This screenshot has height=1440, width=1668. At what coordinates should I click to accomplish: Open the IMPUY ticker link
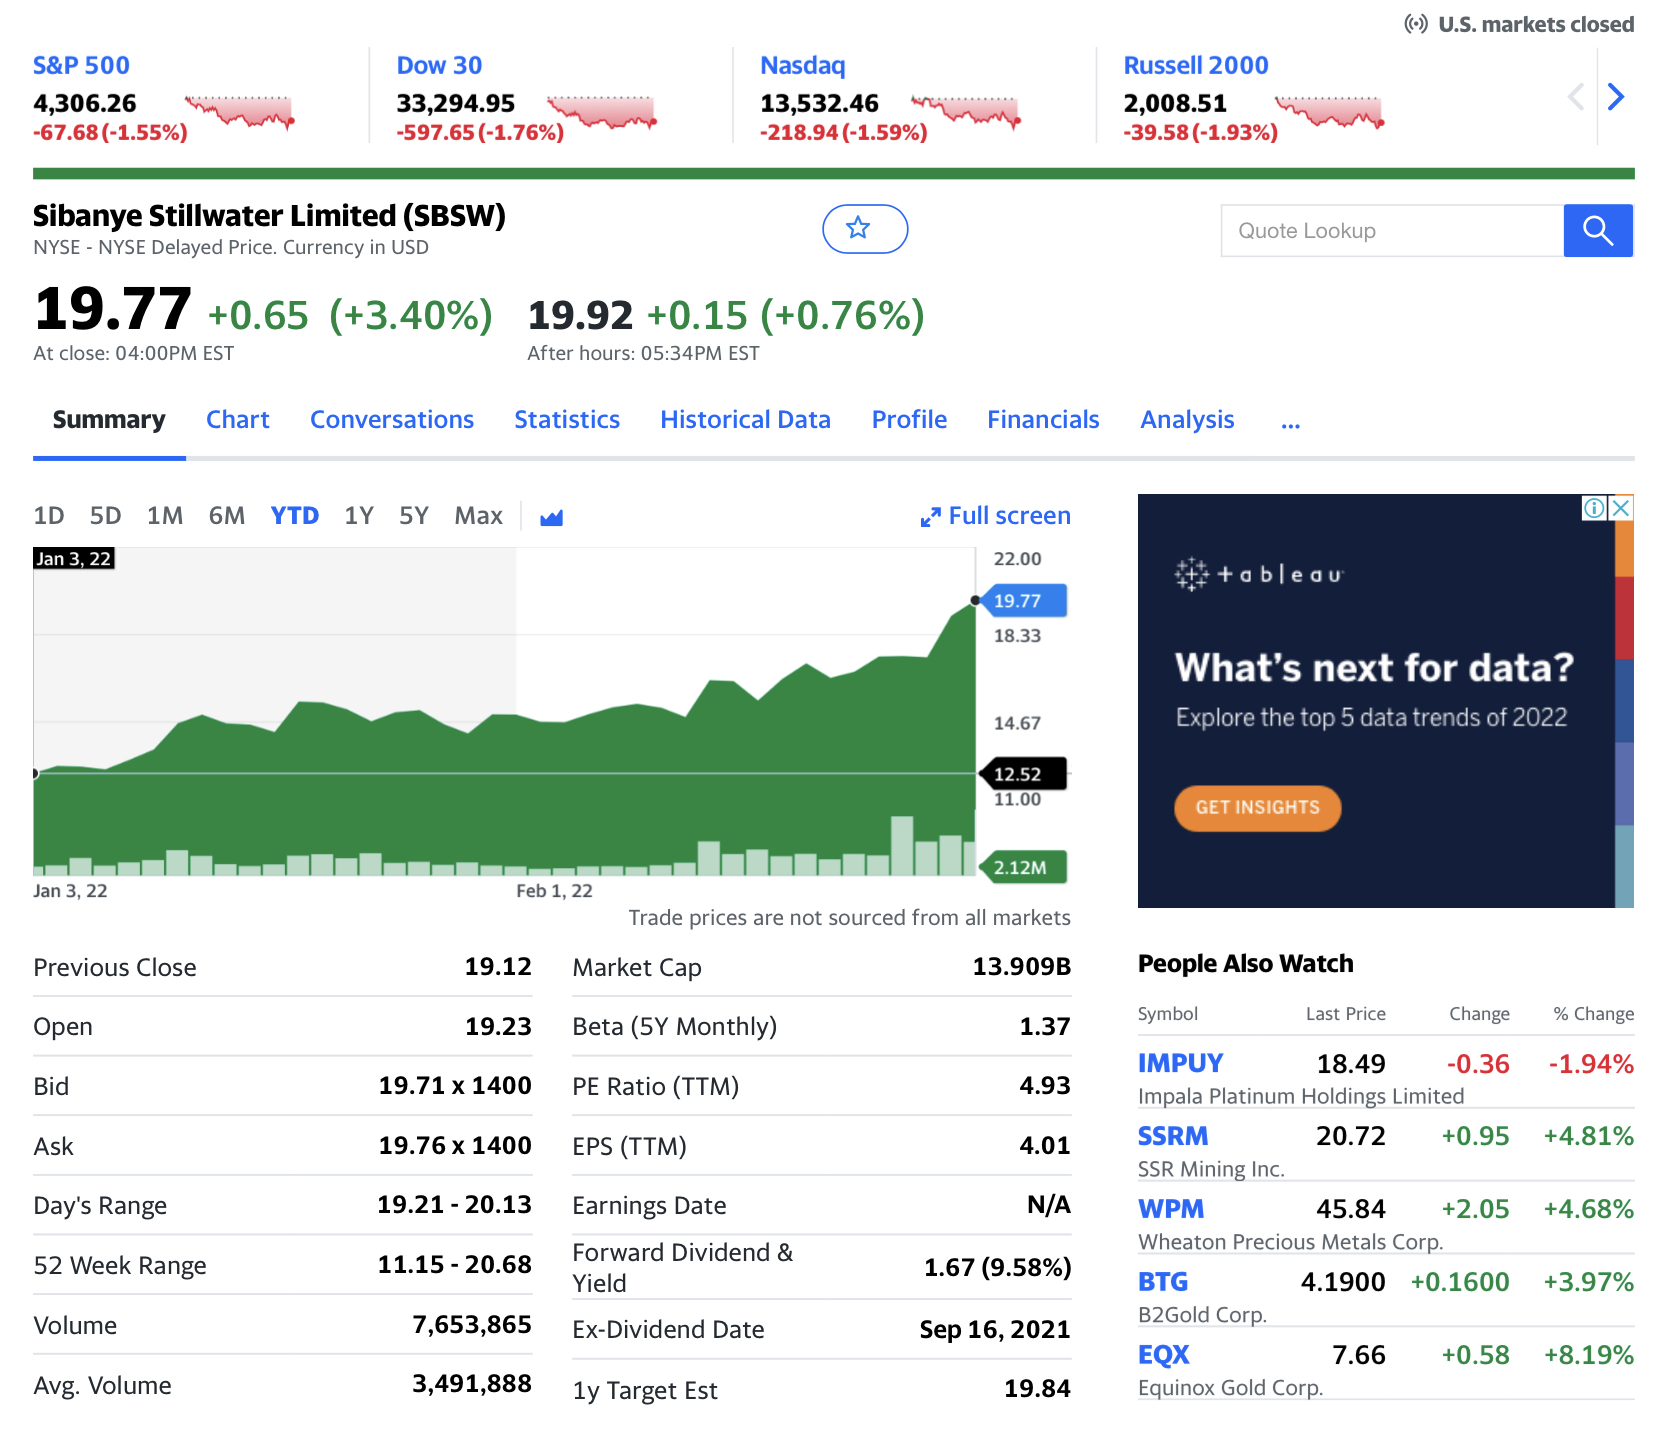tap(1180, 1063)
